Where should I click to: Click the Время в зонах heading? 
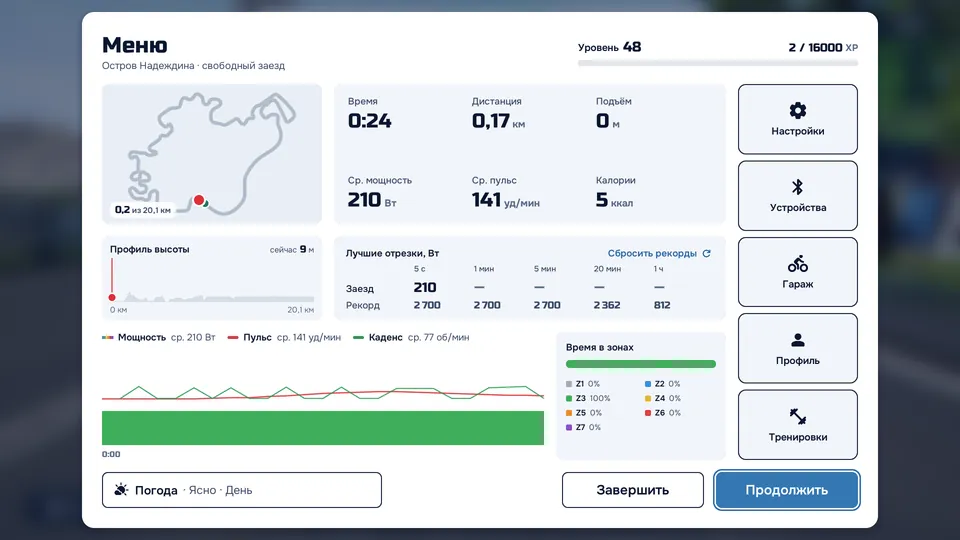tap(599, 347)
